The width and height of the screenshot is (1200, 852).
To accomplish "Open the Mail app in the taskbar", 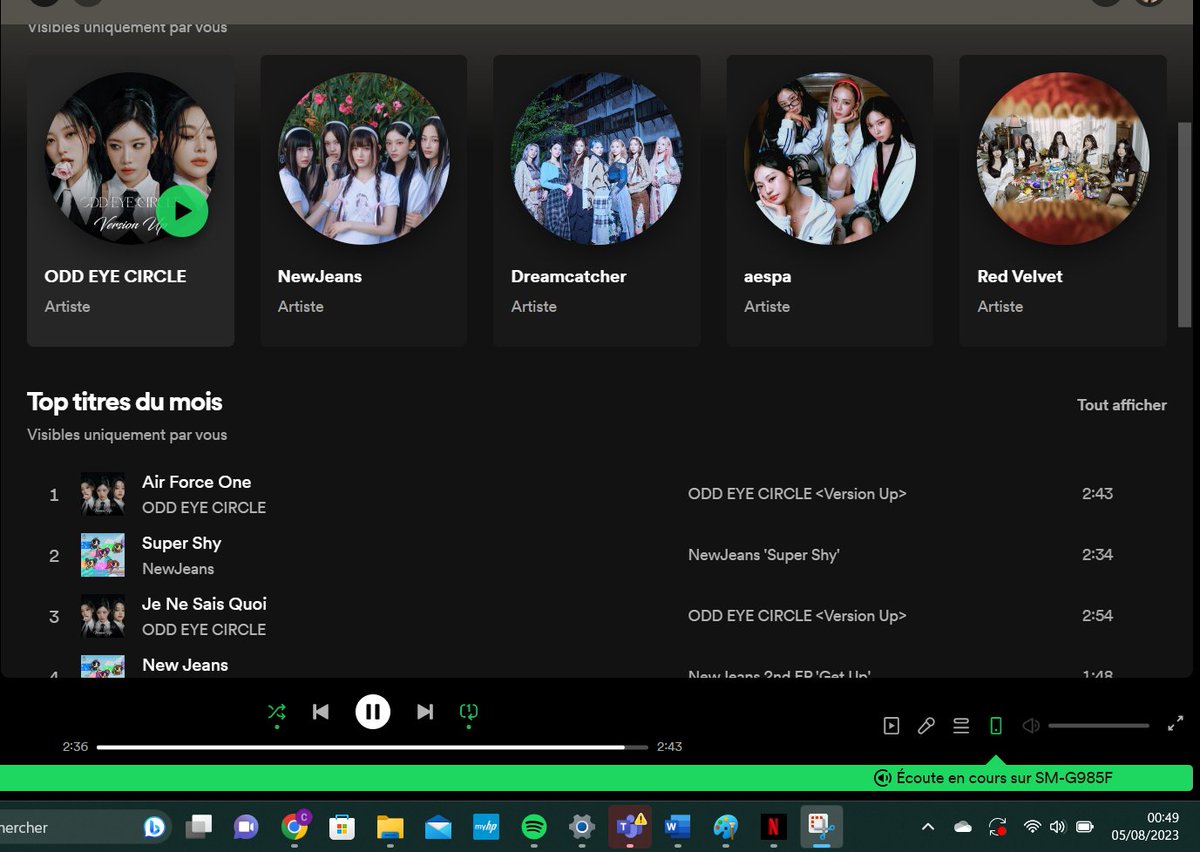I will pyautogui.click(x=437, y=827).
